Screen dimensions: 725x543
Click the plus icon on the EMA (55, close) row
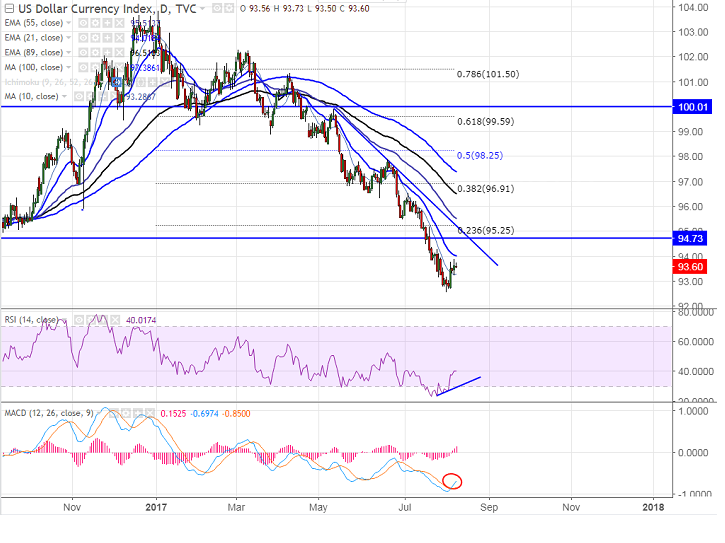[x=107, y=23]
